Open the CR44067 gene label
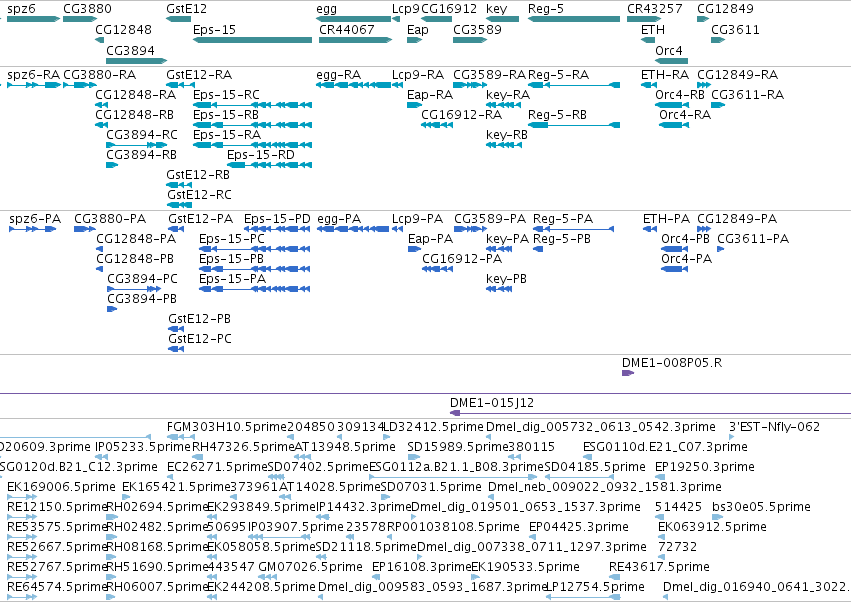Viewport: 851px width, 602px height. [x=347, y=29]
